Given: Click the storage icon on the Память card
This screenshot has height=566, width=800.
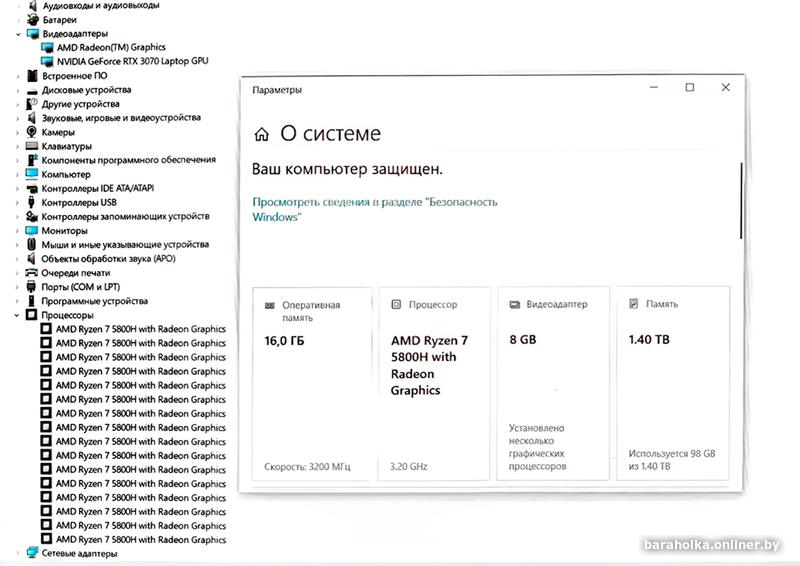Looking at the screenshot, I should 633,304.
